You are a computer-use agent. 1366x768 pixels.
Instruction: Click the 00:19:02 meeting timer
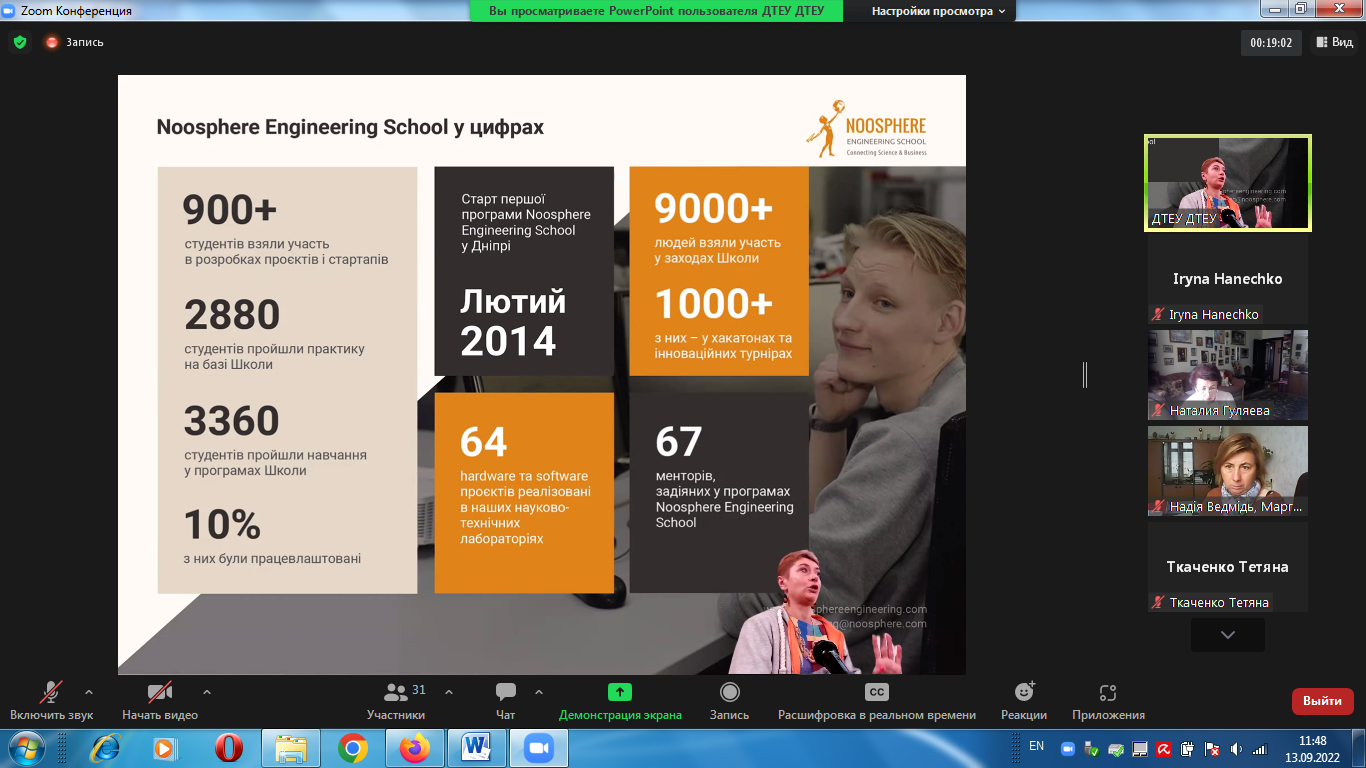click(x=1271, y=43)
